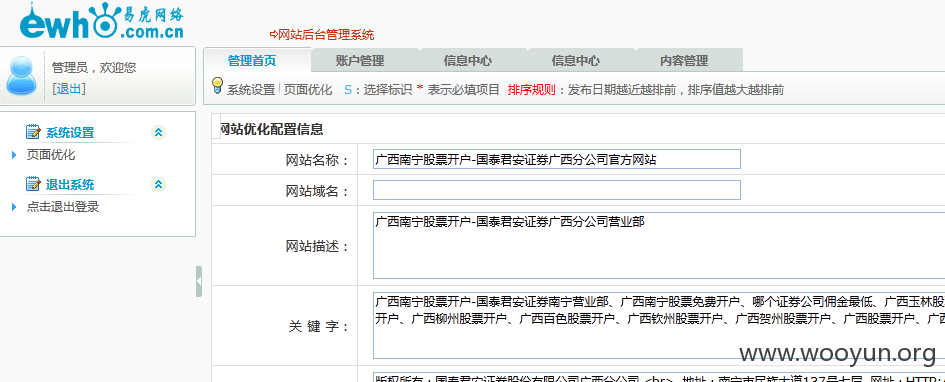
Task: Click the administrator avatar icon
Action: (x=22, y=75)
